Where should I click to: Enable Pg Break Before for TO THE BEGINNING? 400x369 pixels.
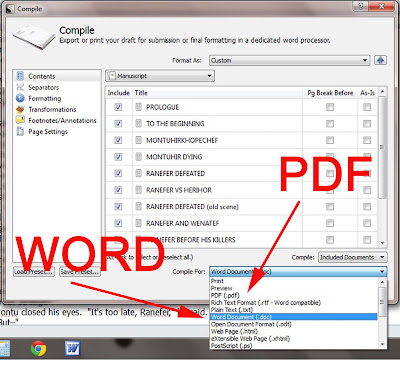pyautogui.click(x=330, y=124)
